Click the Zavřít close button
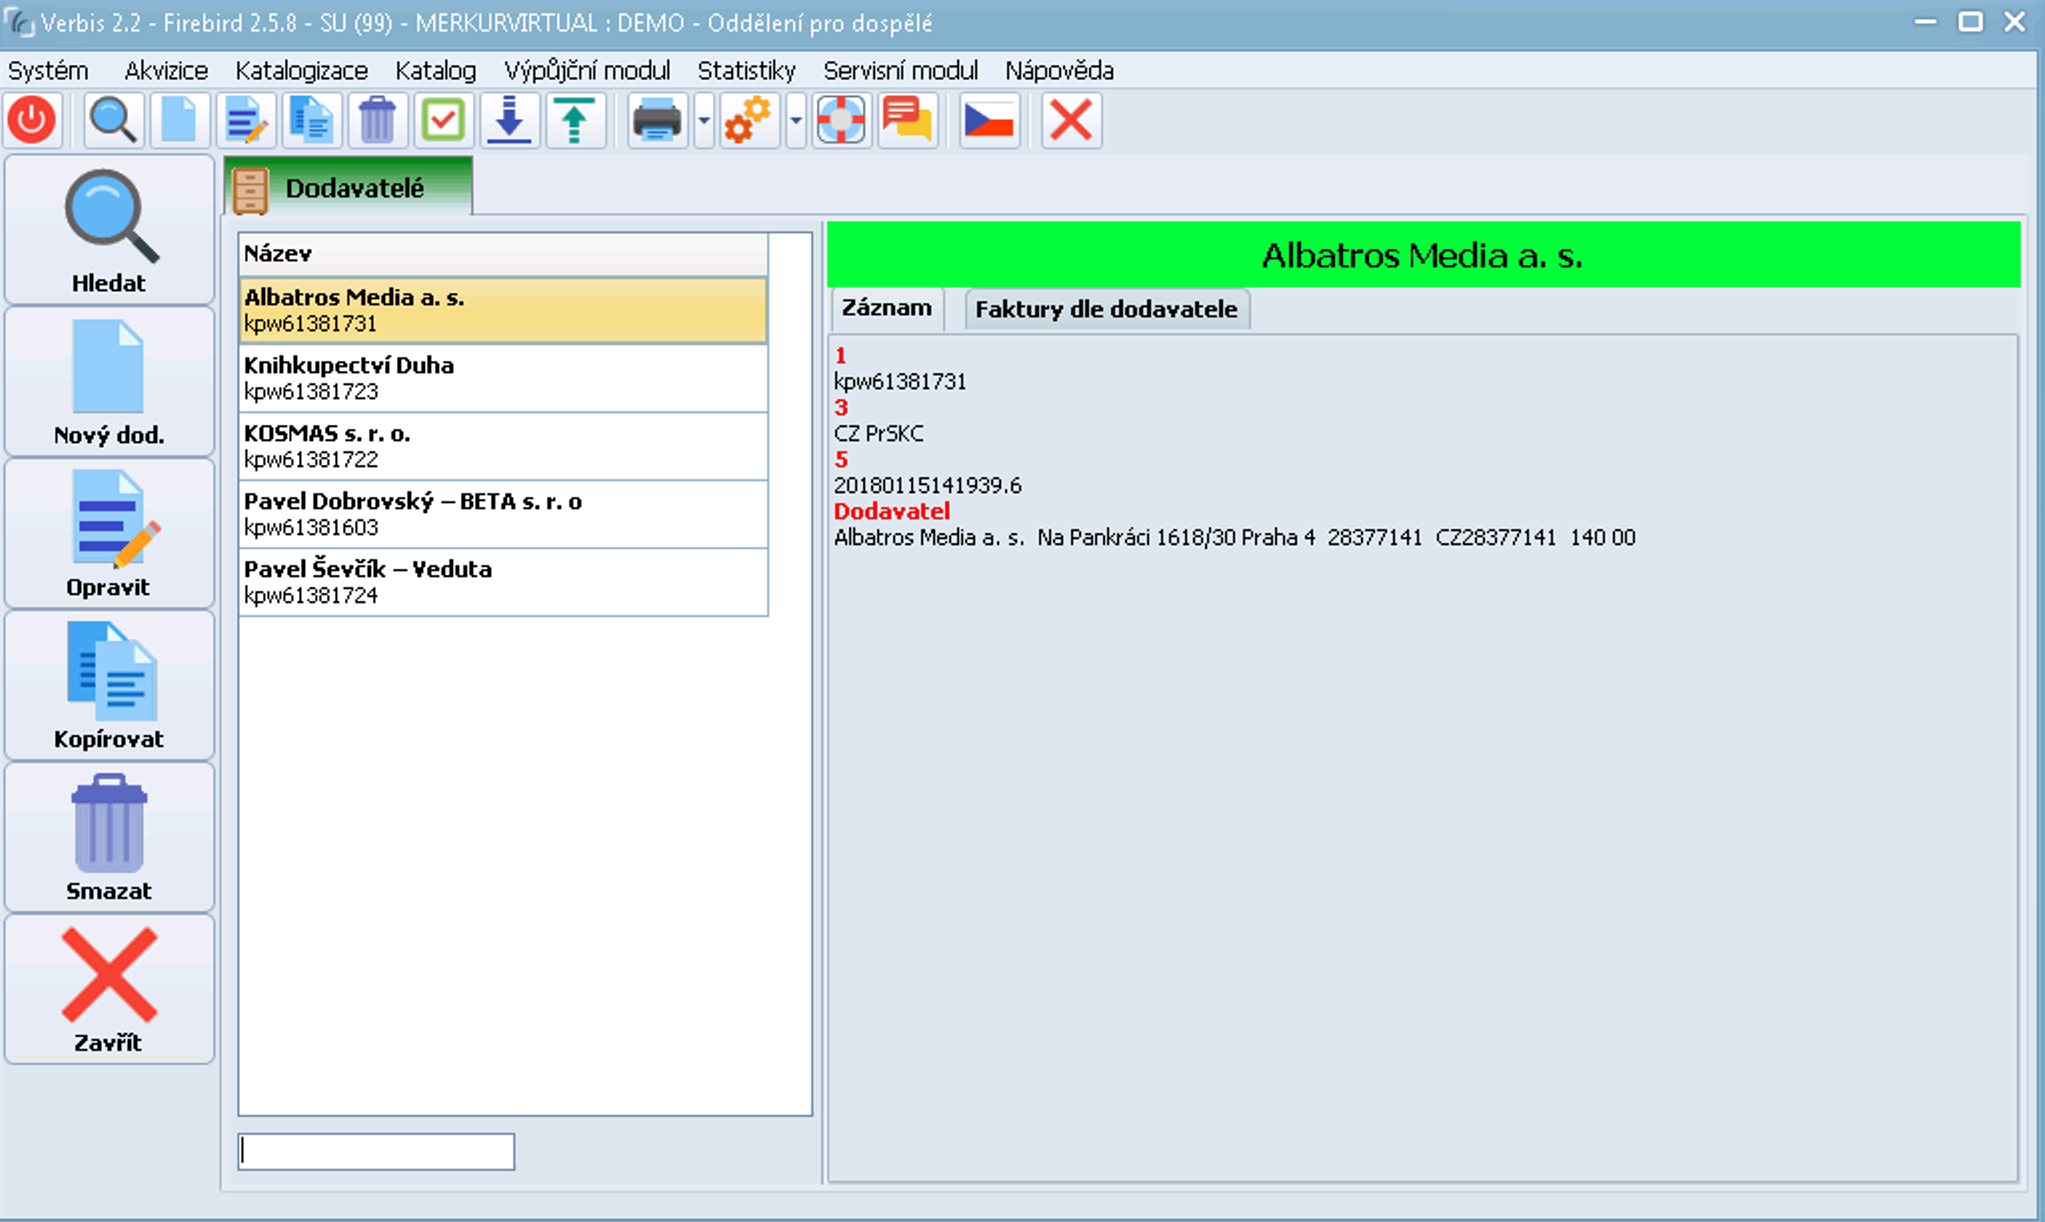 109,990
